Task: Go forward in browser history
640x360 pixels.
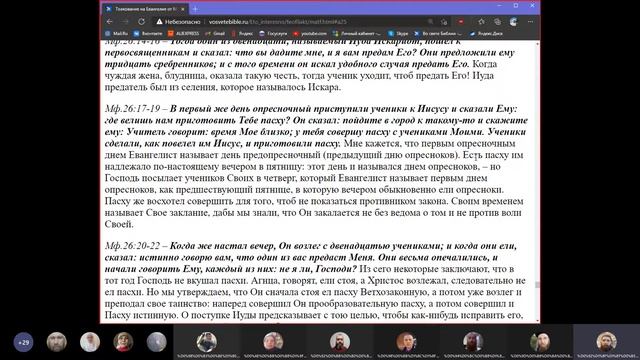Action: (x=125, y=22)
